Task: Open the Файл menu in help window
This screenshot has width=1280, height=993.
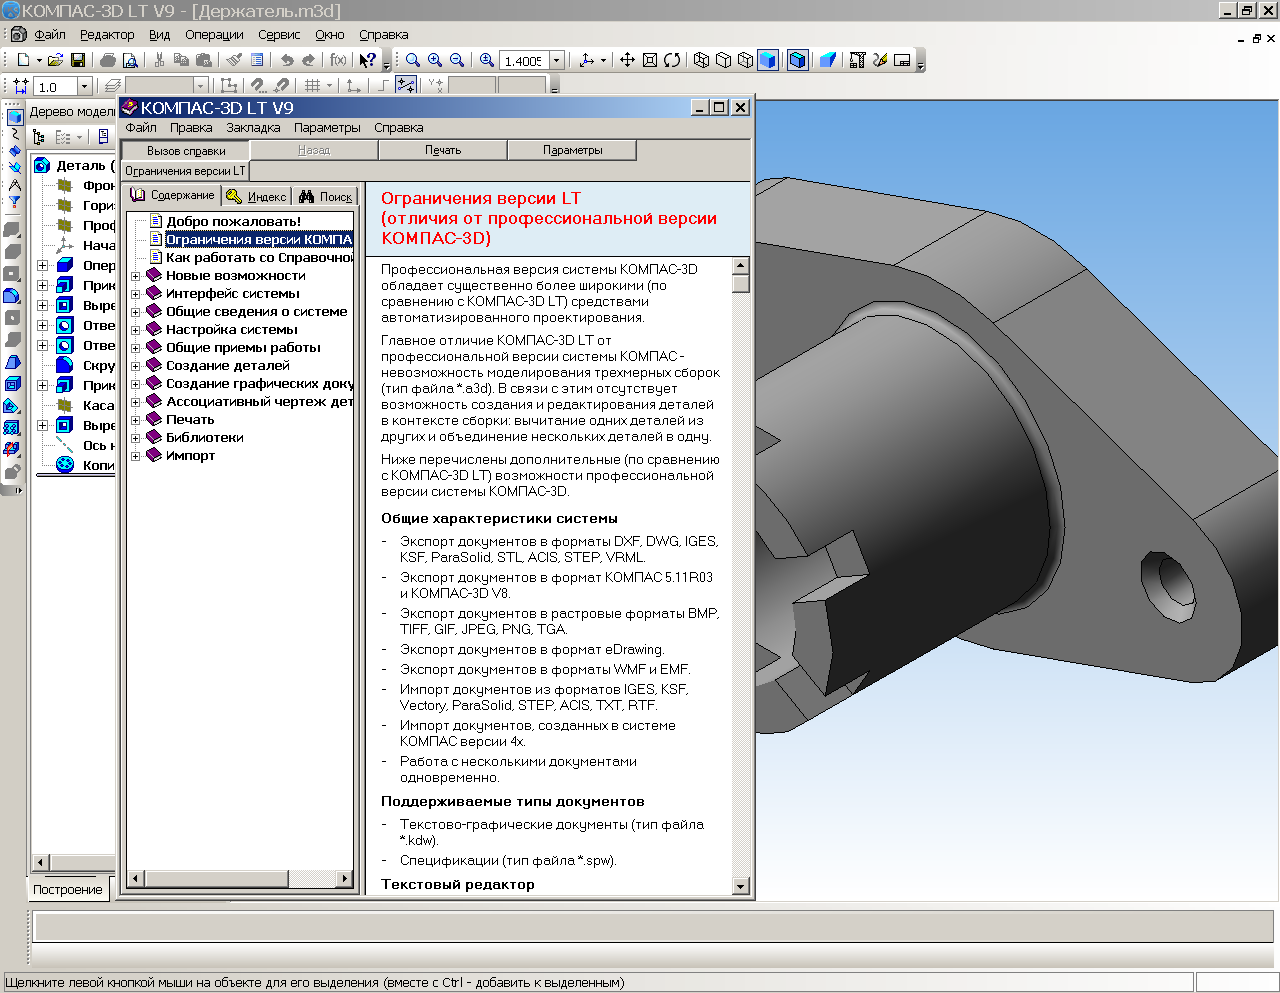Action: click(x=141, y=128)
